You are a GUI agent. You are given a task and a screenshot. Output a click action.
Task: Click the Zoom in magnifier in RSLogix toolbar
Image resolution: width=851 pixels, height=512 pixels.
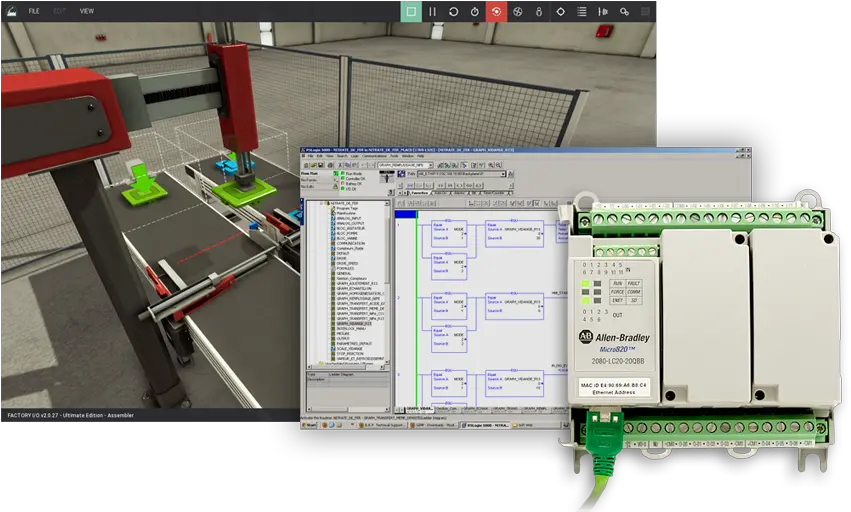[x=491, y=165]
